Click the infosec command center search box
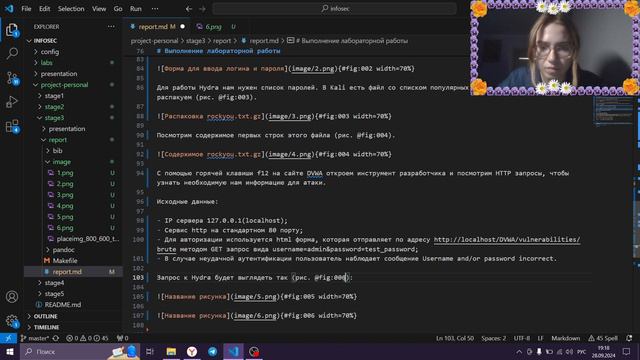 (334, 9)
